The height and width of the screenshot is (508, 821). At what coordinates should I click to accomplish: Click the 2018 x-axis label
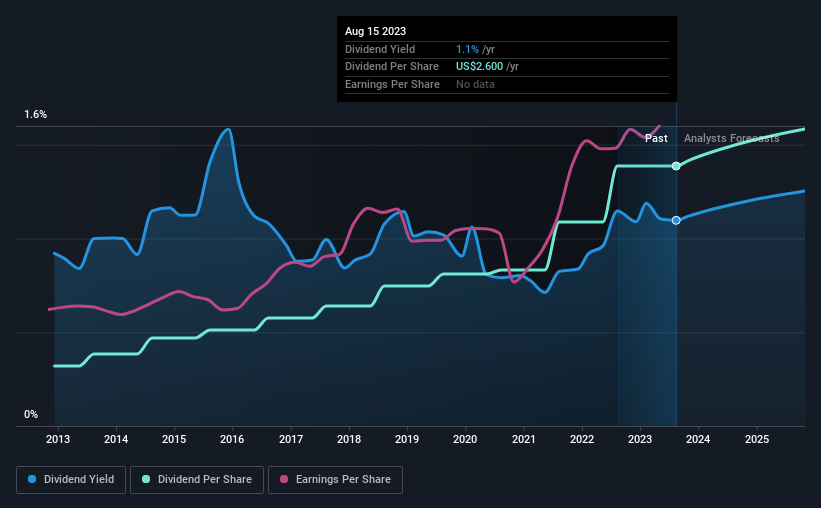click(x=349, y=439)
